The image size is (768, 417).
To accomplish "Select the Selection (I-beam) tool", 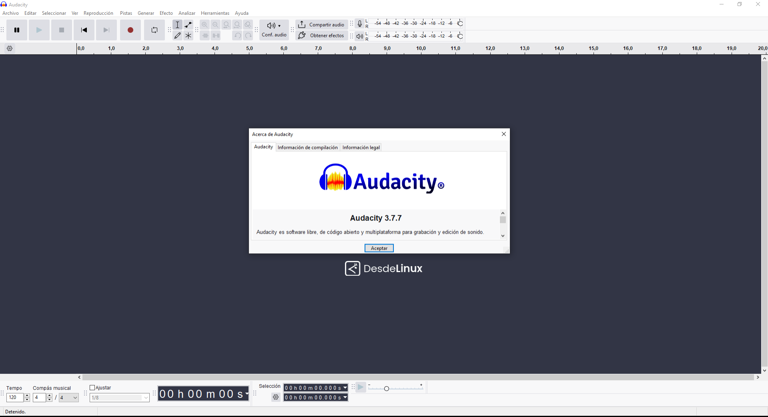I will (x=178, y=24).
